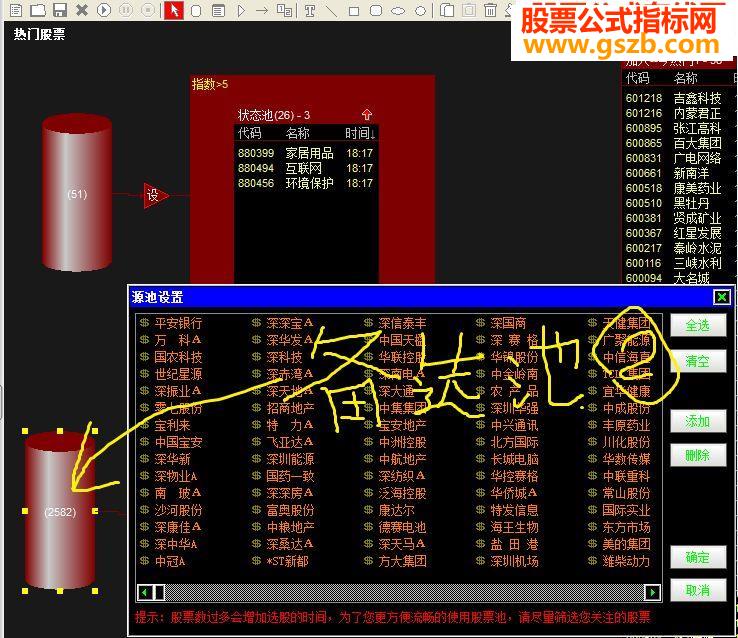738x638 pixels.
Task: Click the 清空 button
Action: pos(698,361)
